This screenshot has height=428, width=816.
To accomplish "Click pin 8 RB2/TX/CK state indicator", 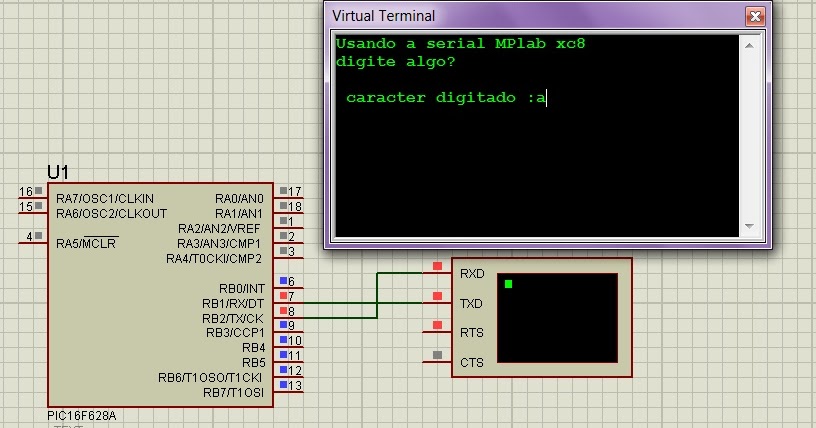I will click(284, 311).
